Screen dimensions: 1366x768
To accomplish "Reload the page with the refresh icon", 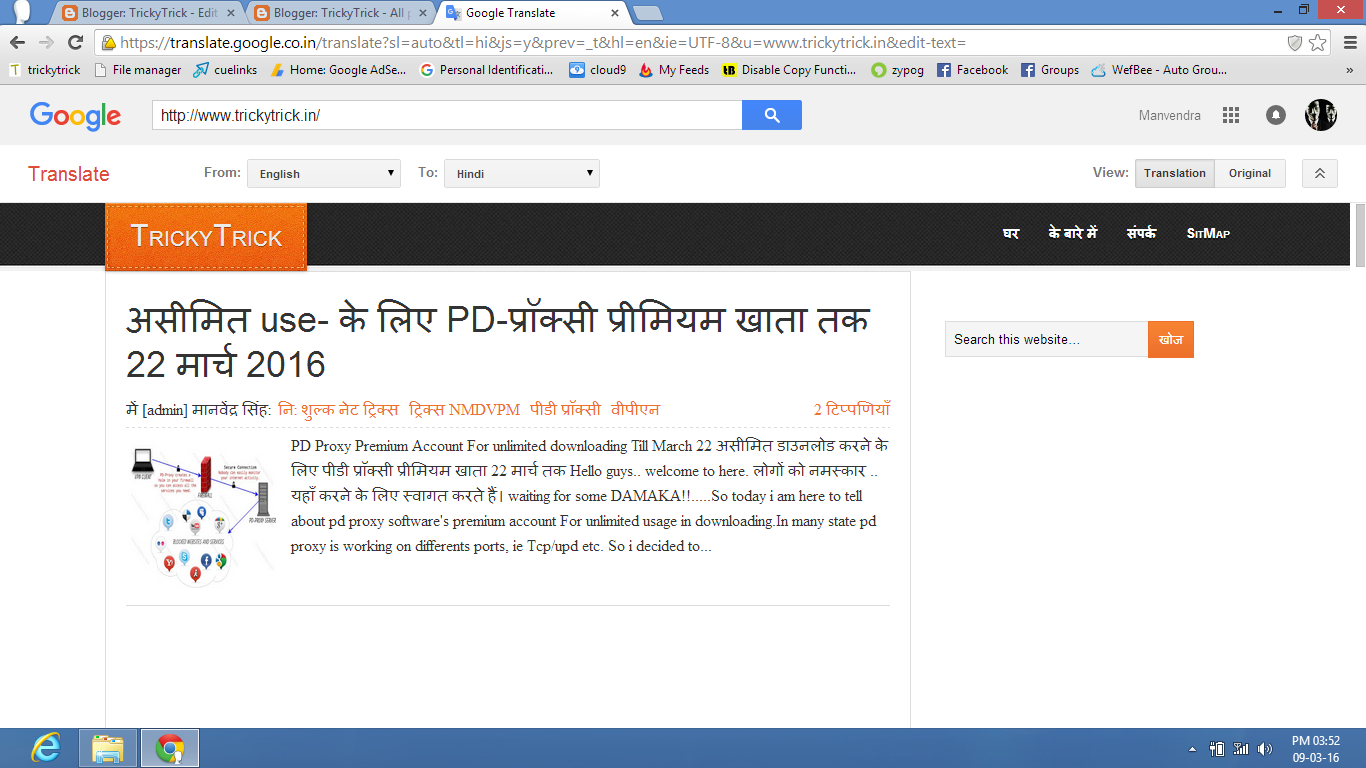I will click(75, 43).
